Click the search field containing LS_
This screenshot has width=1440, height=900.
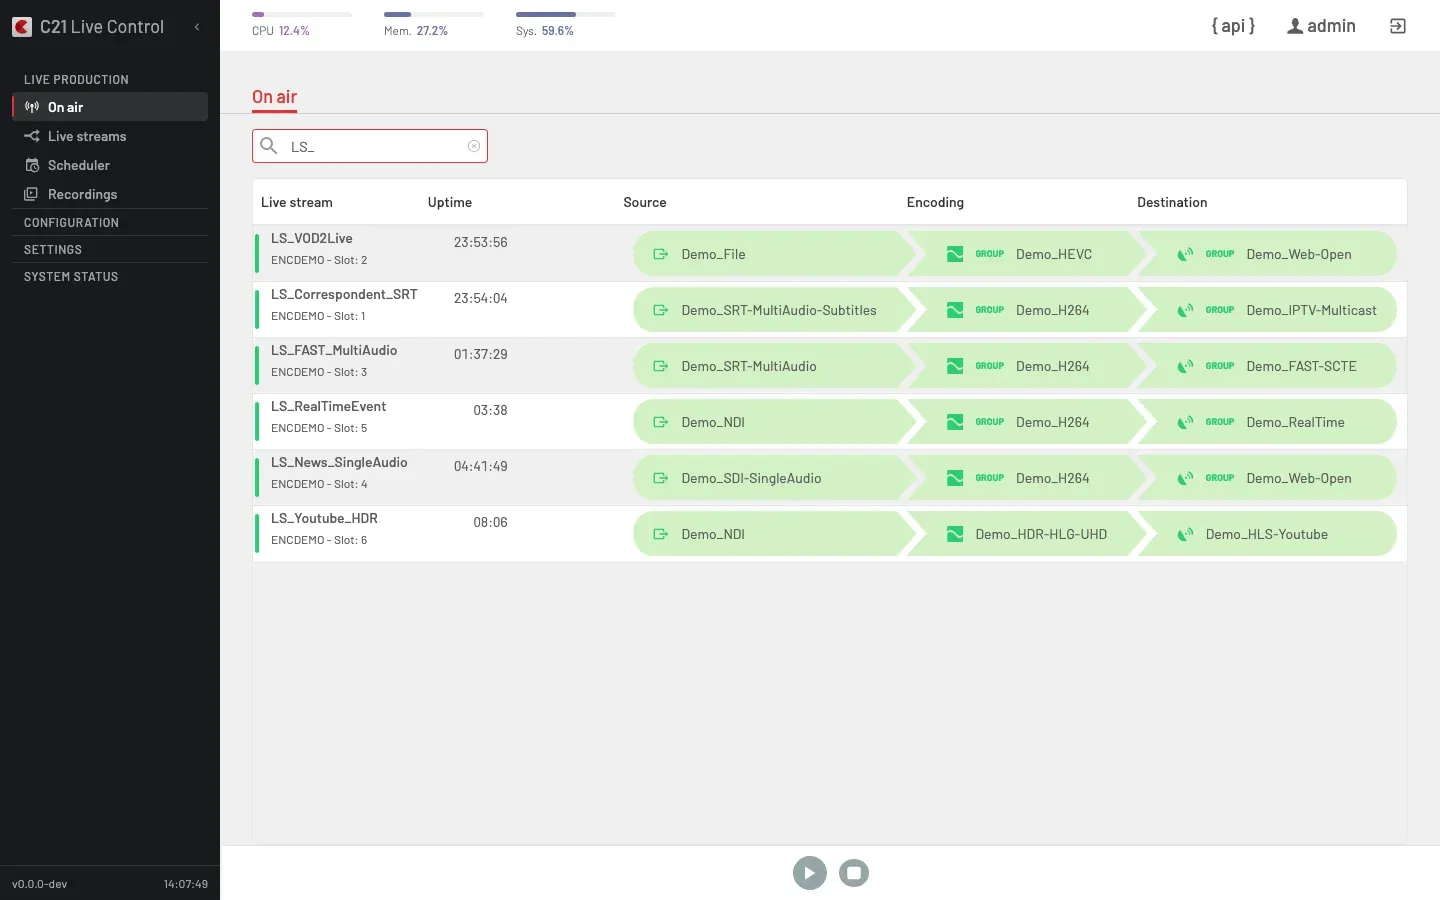[x=370, y=146]
